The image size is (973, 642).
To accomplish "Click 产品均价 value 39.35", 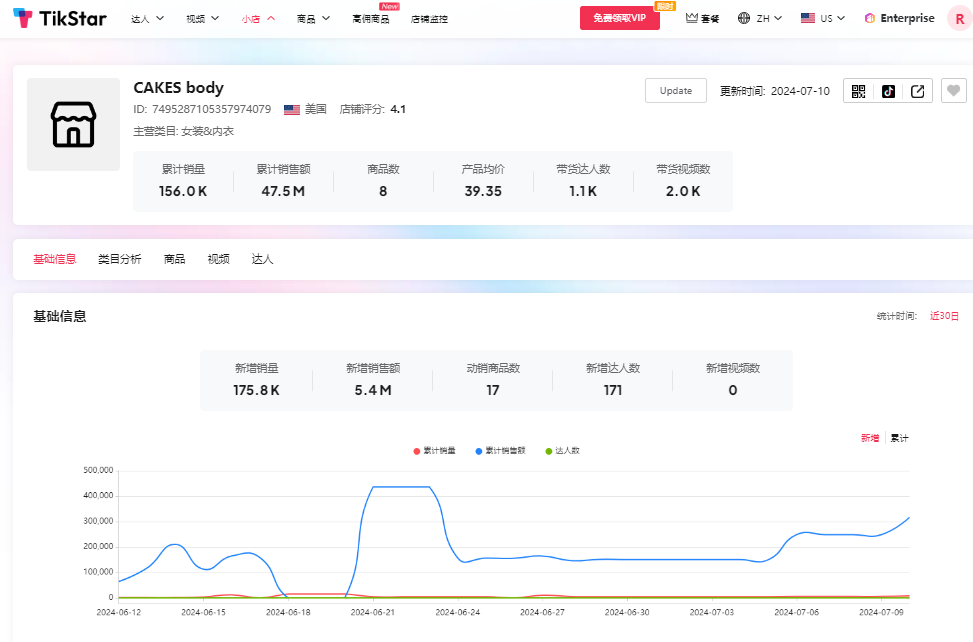I will pyautogui.click(x=483, y=191).
